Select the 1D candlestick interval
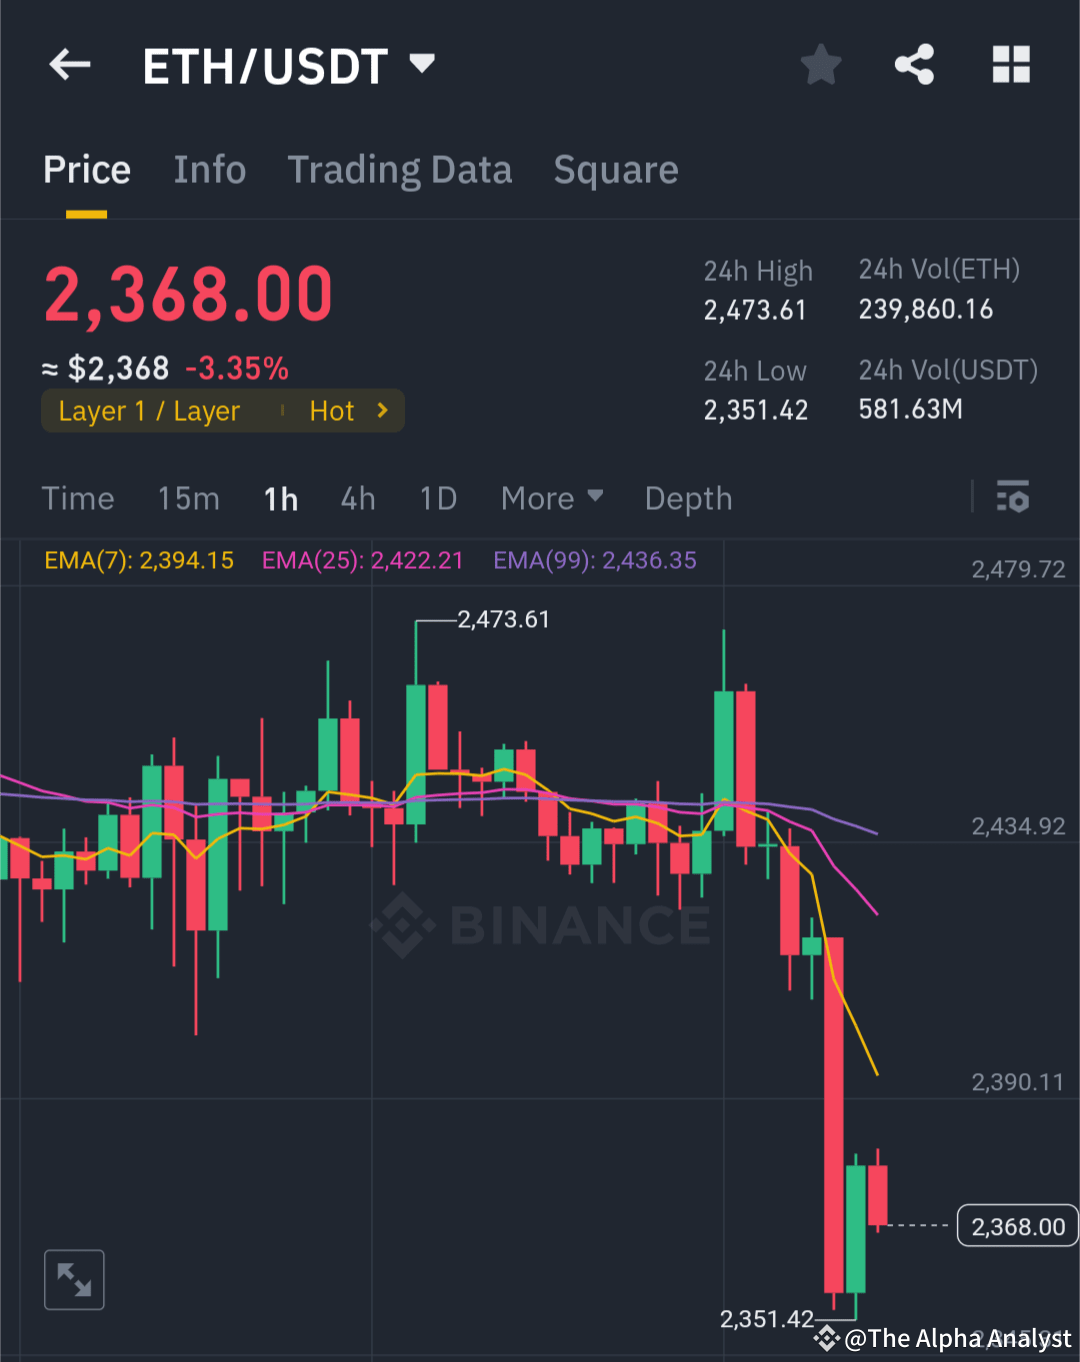The width and height of the screenshot is (1080, 1362). point(437,498)
